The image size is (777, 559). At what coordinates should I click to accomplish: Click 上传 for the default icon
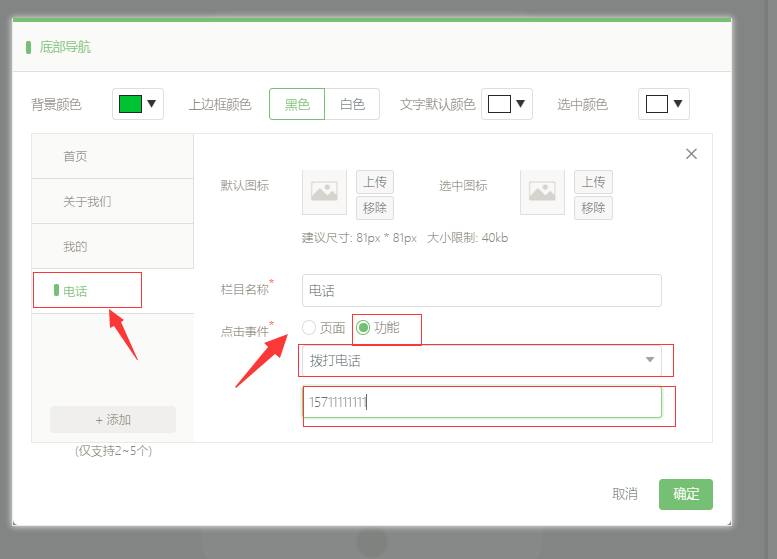click(x=375, y=182)
